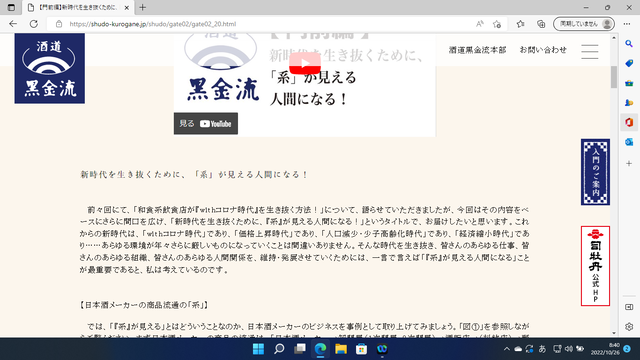
Task: Open Task View on taskbar
Action: 300,349
